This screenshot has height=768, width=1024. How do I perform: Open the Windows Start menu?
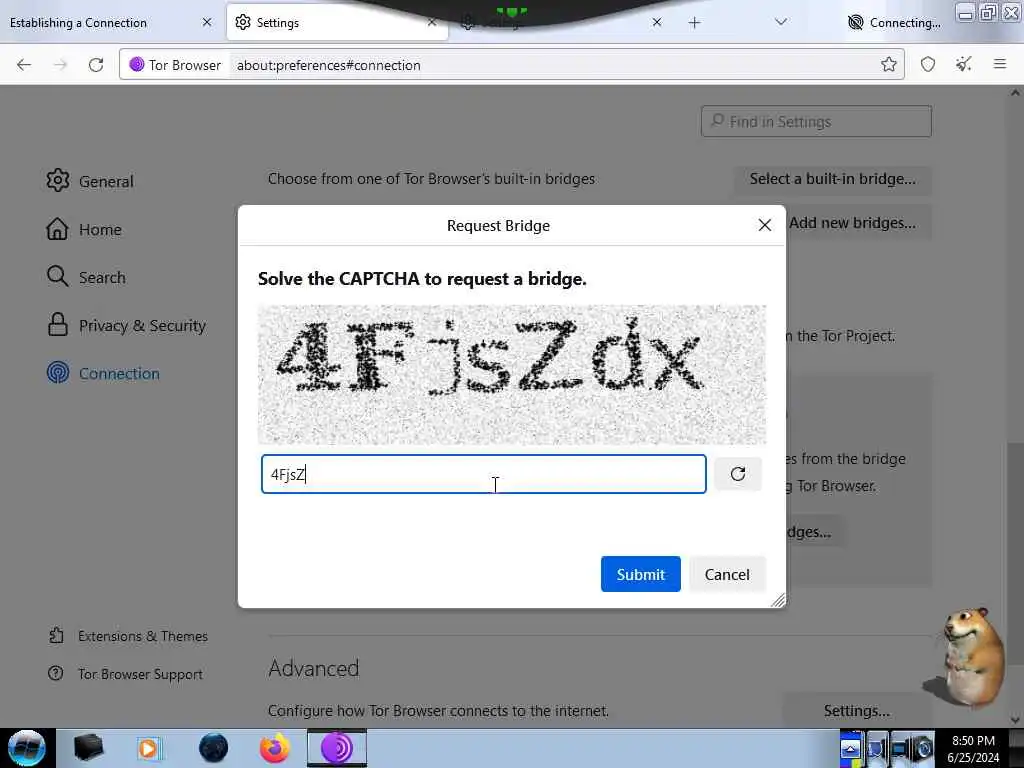(26, 748)
